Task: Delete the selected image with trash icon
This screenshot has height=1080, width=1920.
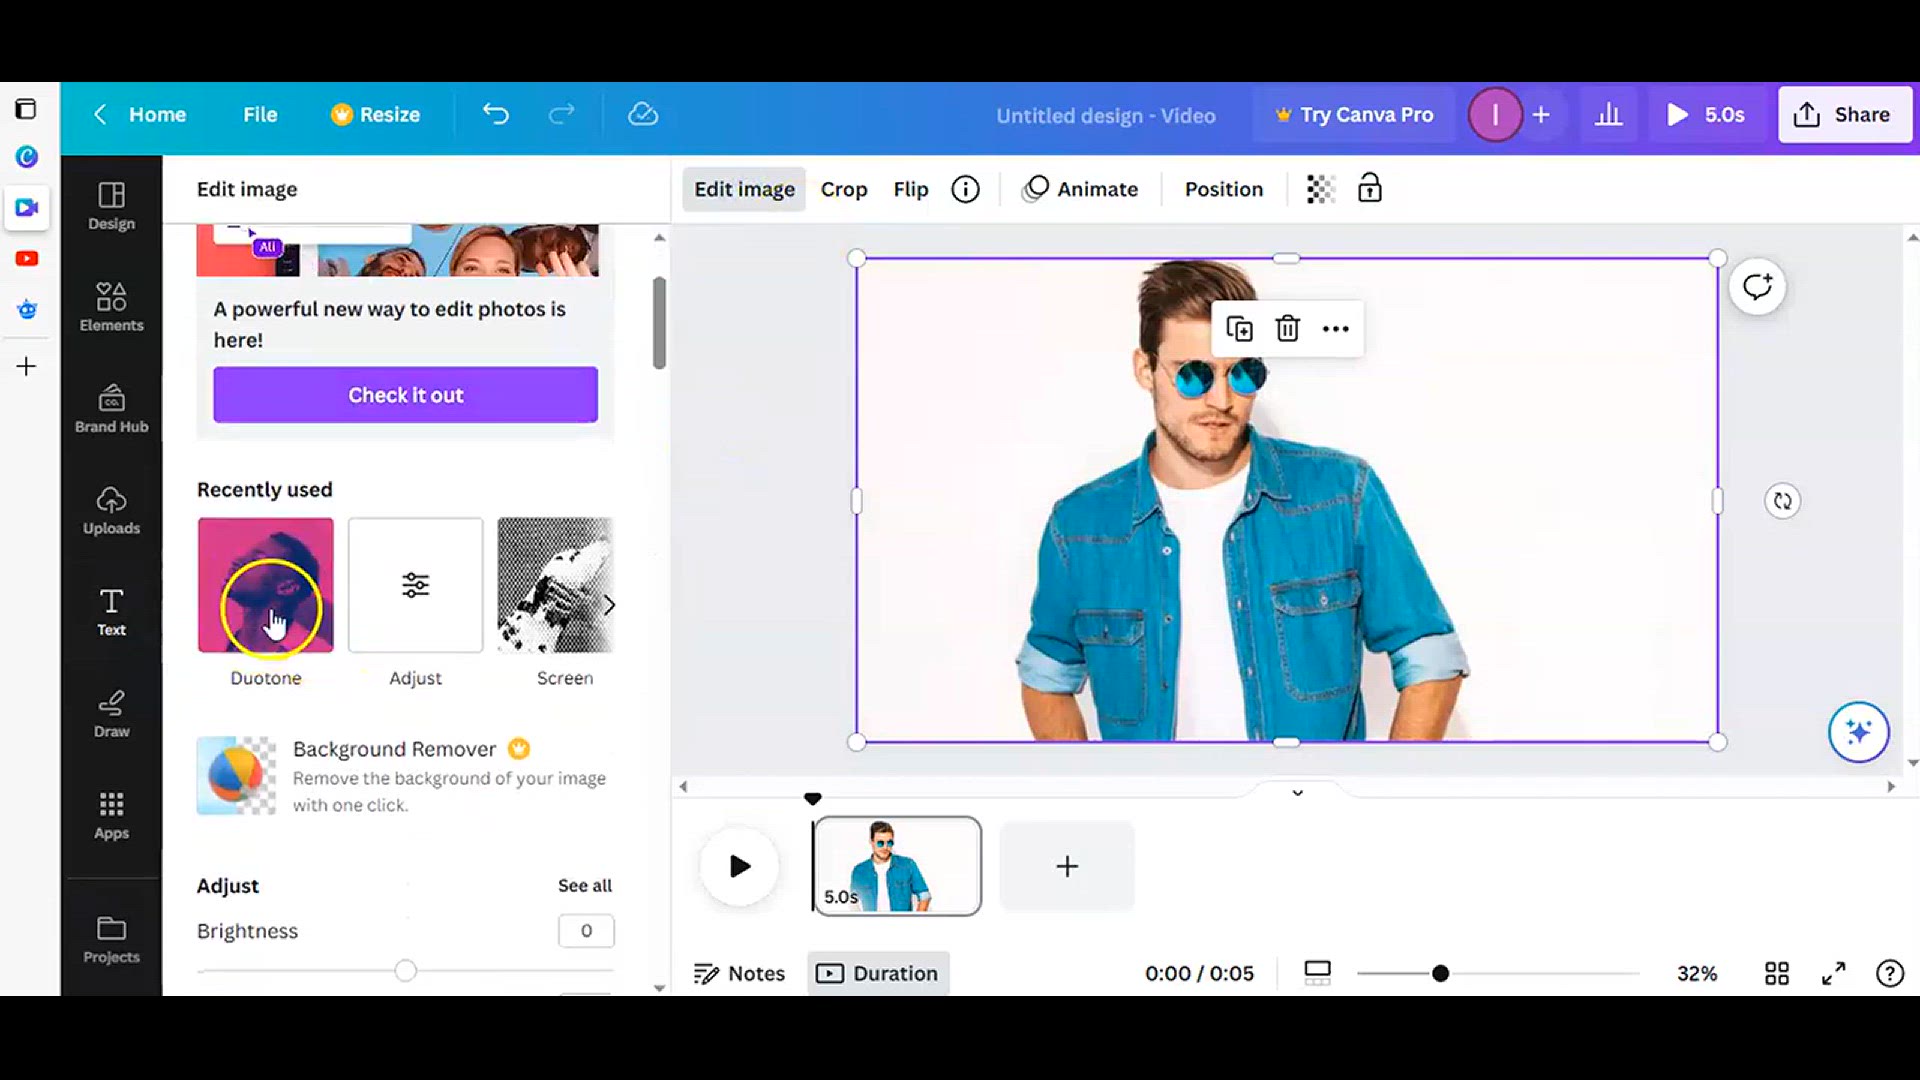Action: point(1287,329)
